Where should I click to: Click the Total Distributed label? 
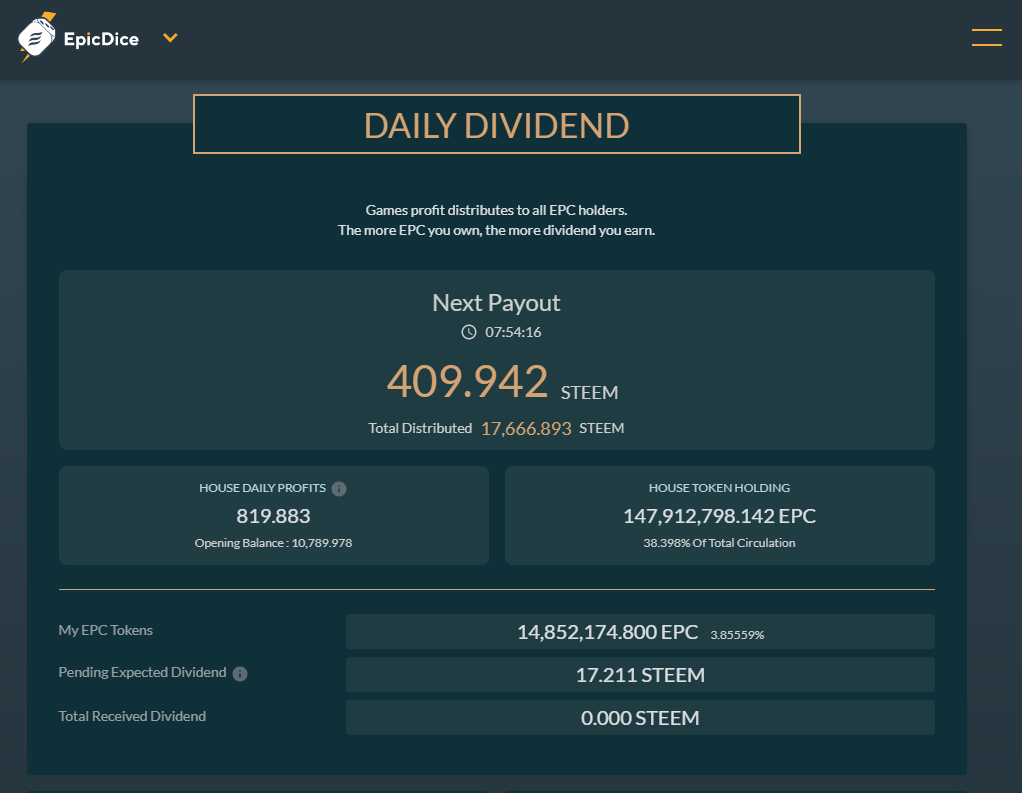point(420,428)
